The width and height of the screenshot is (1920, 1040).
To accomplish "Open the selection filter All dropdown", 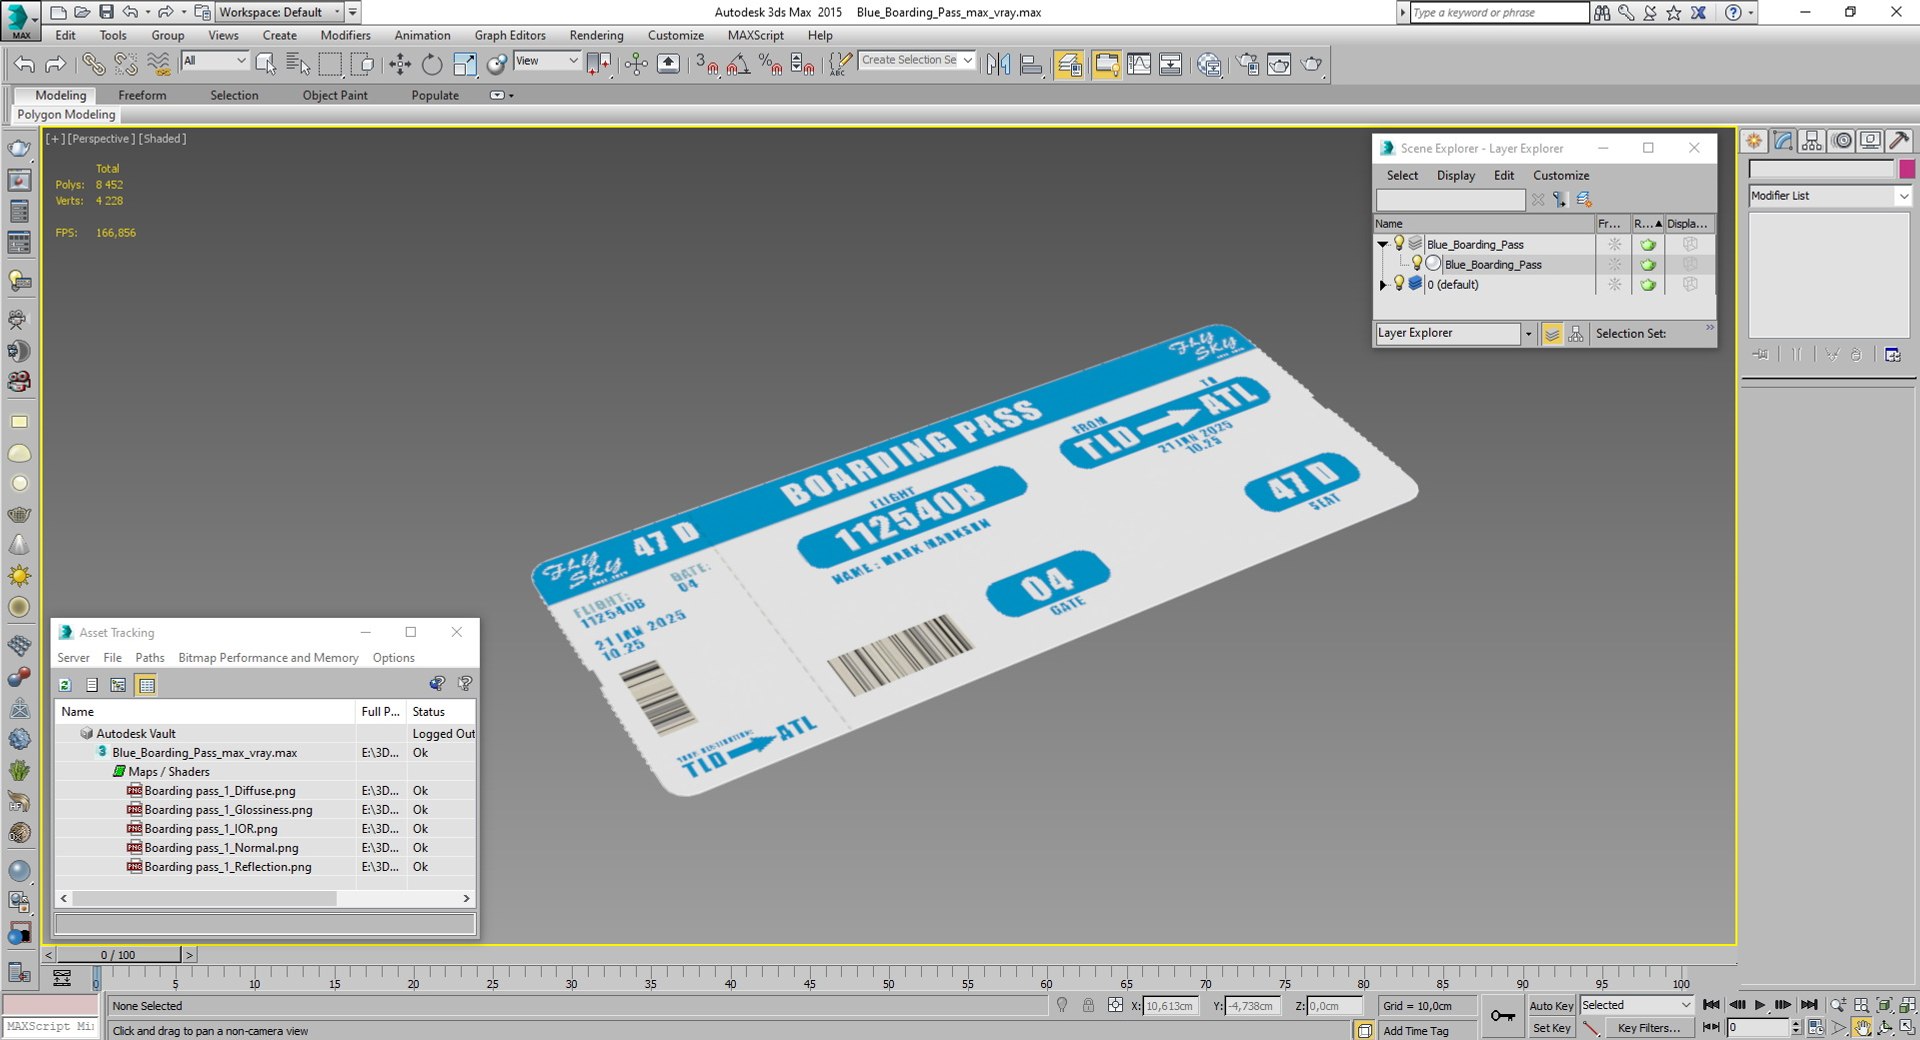I will (215, 61).
